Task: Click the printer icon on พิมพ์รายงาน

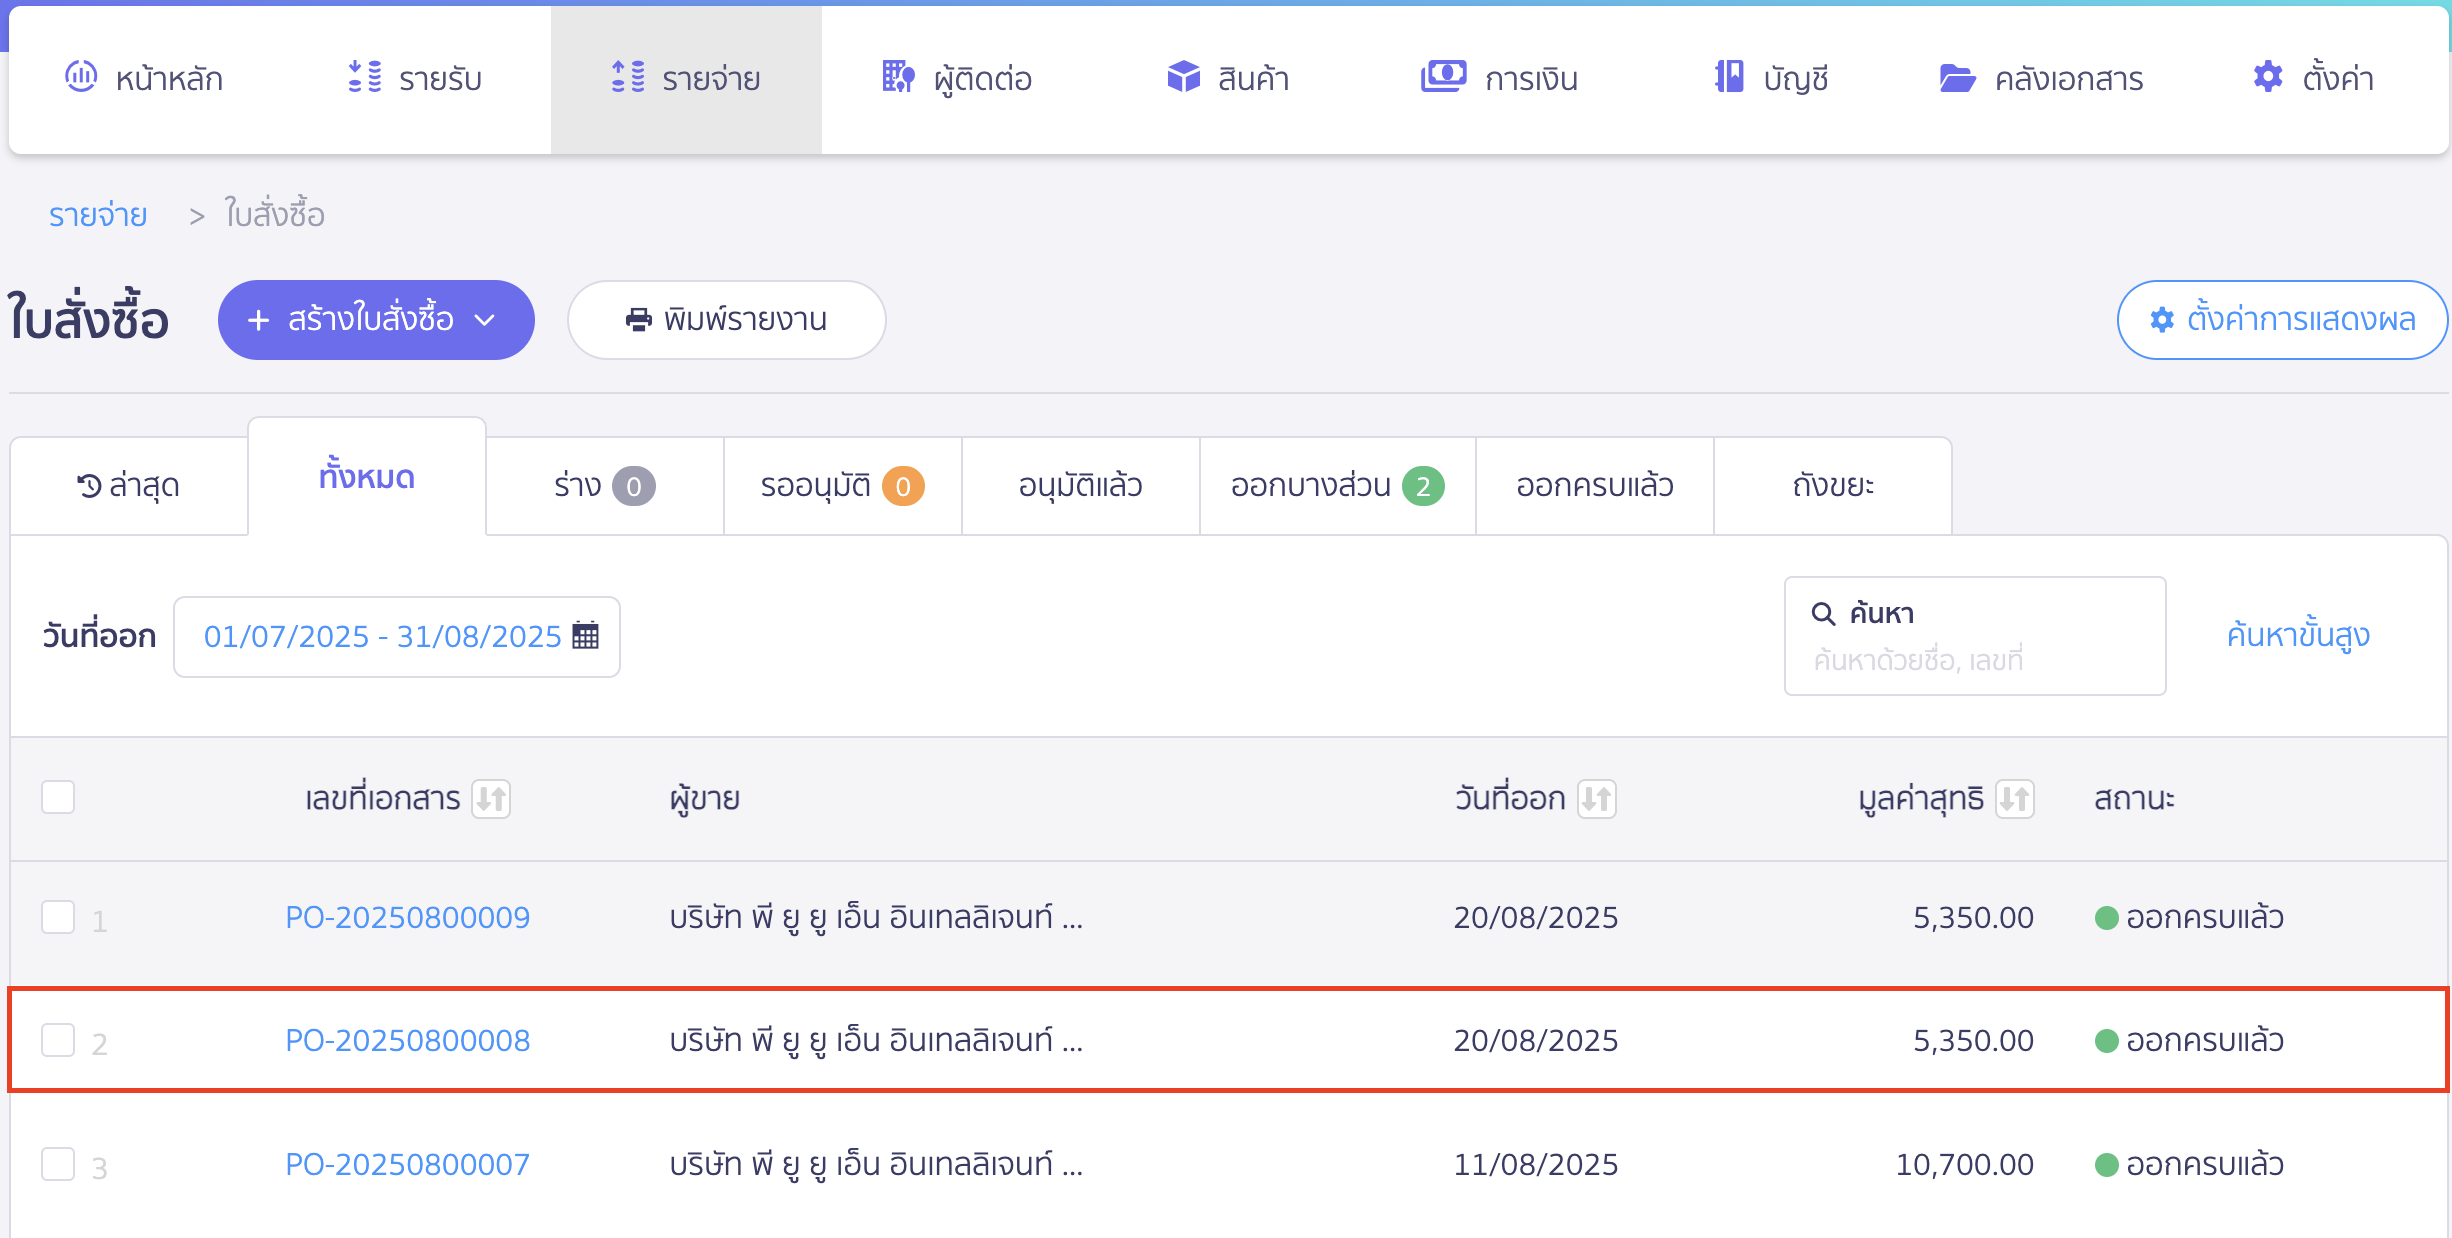Action: pos(638,320)
